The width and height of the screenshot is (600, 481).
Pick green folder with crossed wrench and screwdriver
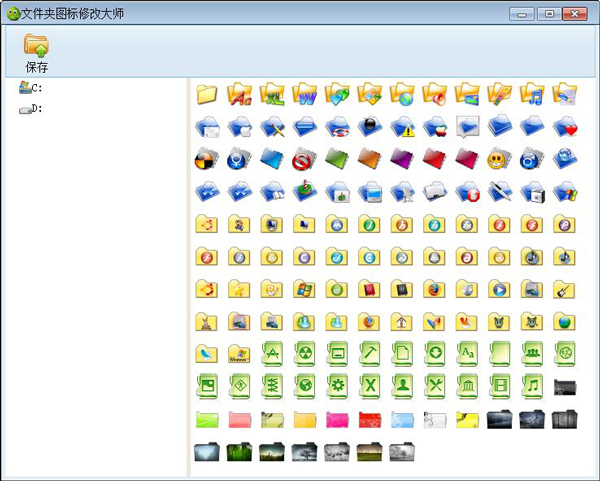[x=434, y=386]
